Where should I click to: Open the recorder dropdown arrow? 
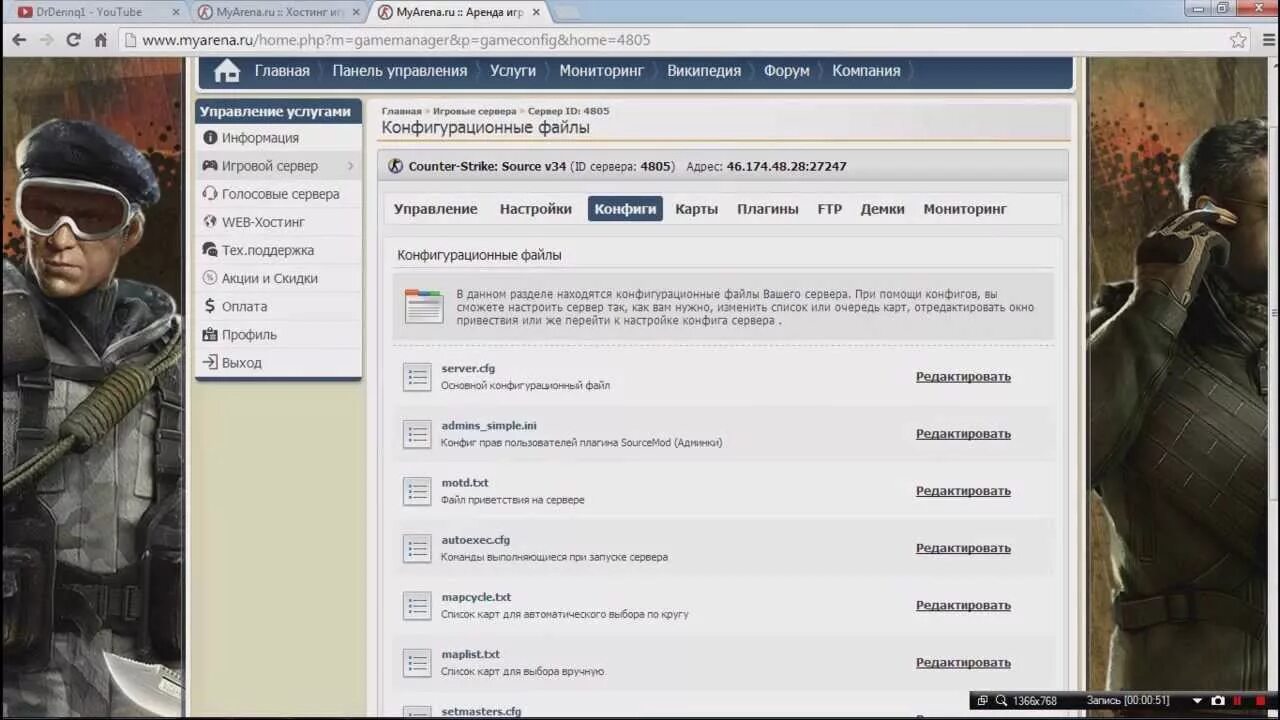click(1197, 701)
